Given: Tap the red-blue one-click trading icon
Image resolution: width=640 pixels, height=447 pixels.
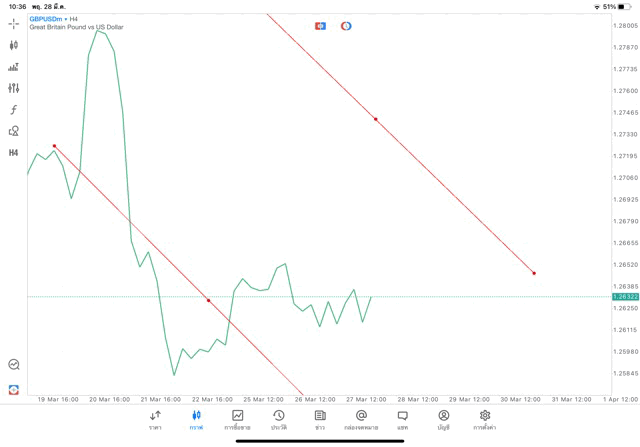Looking at the screenshot, I should (320, 25).
